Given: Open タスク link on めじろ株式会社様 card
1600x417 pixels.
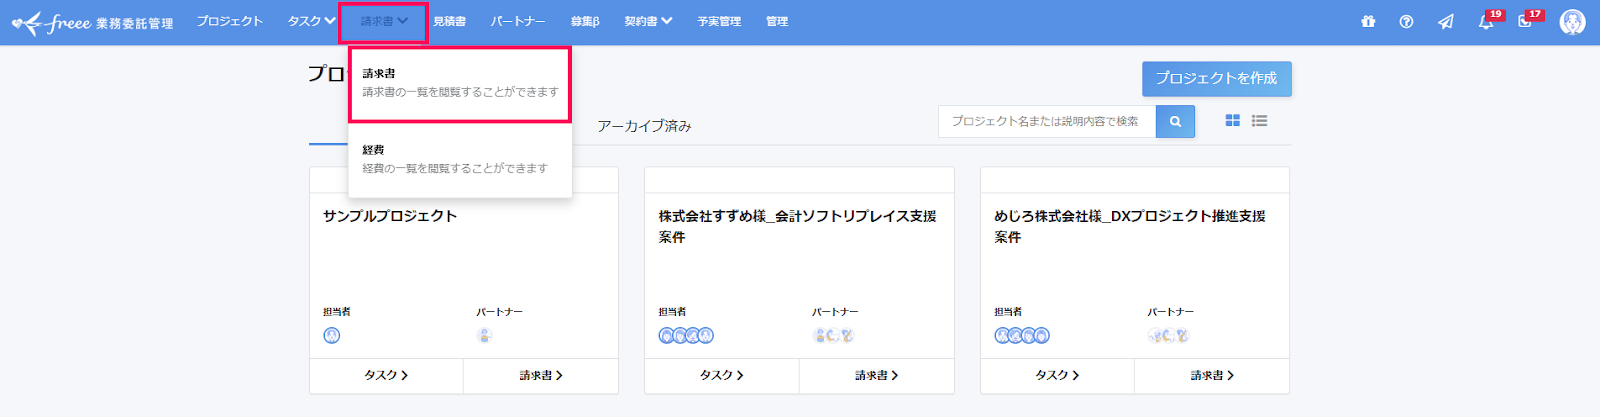Looking at the screenshot, I should pyautogui.click(x=1057, y=375).
